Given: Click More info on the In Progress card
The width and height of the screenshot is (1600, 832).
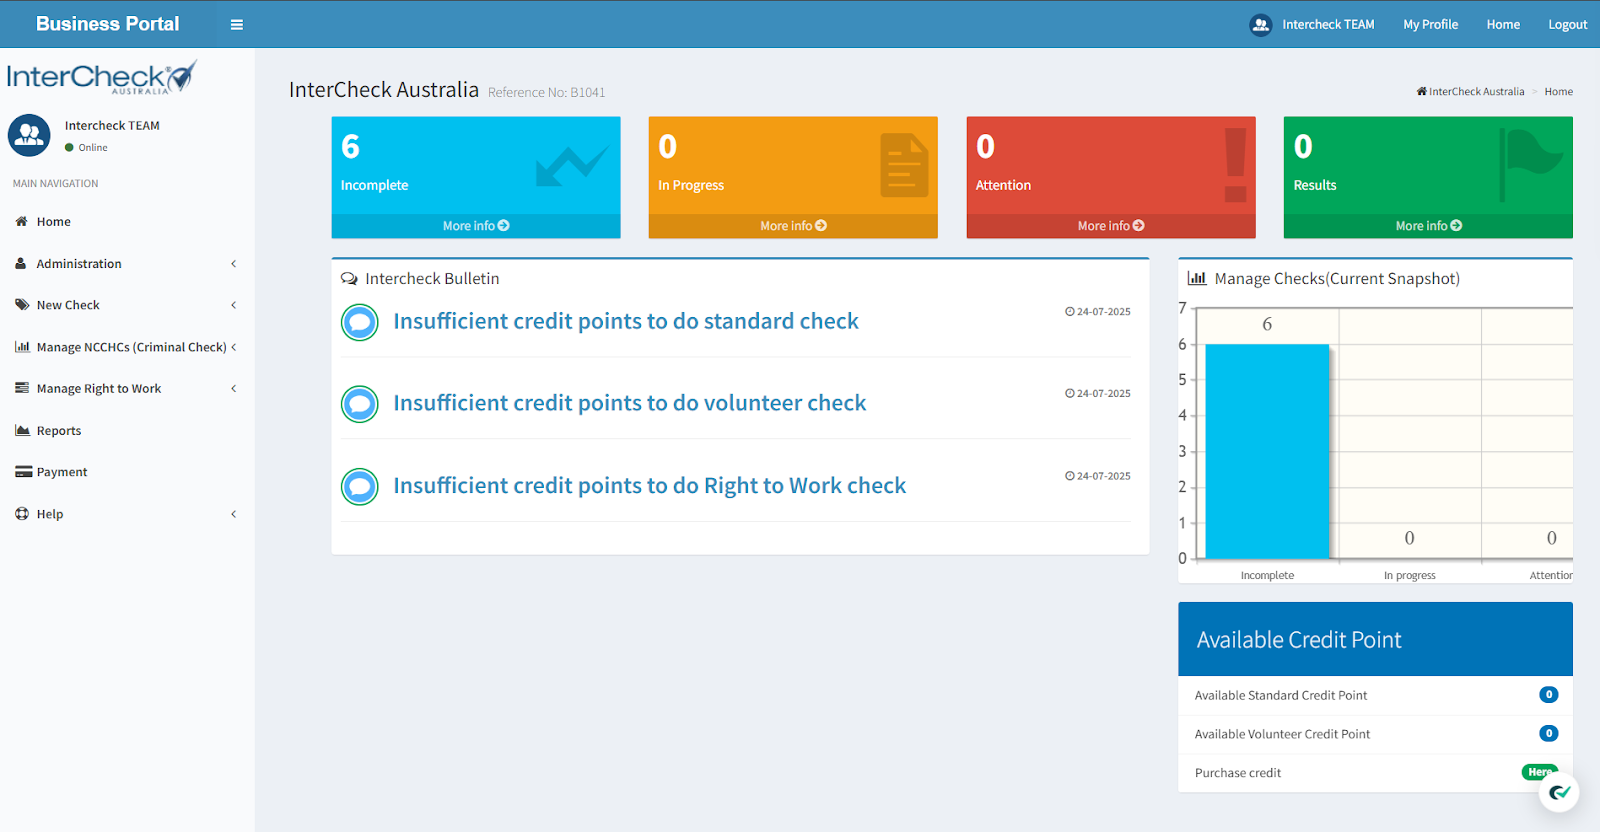Looking at the screenshot, I should click(793, 226).
